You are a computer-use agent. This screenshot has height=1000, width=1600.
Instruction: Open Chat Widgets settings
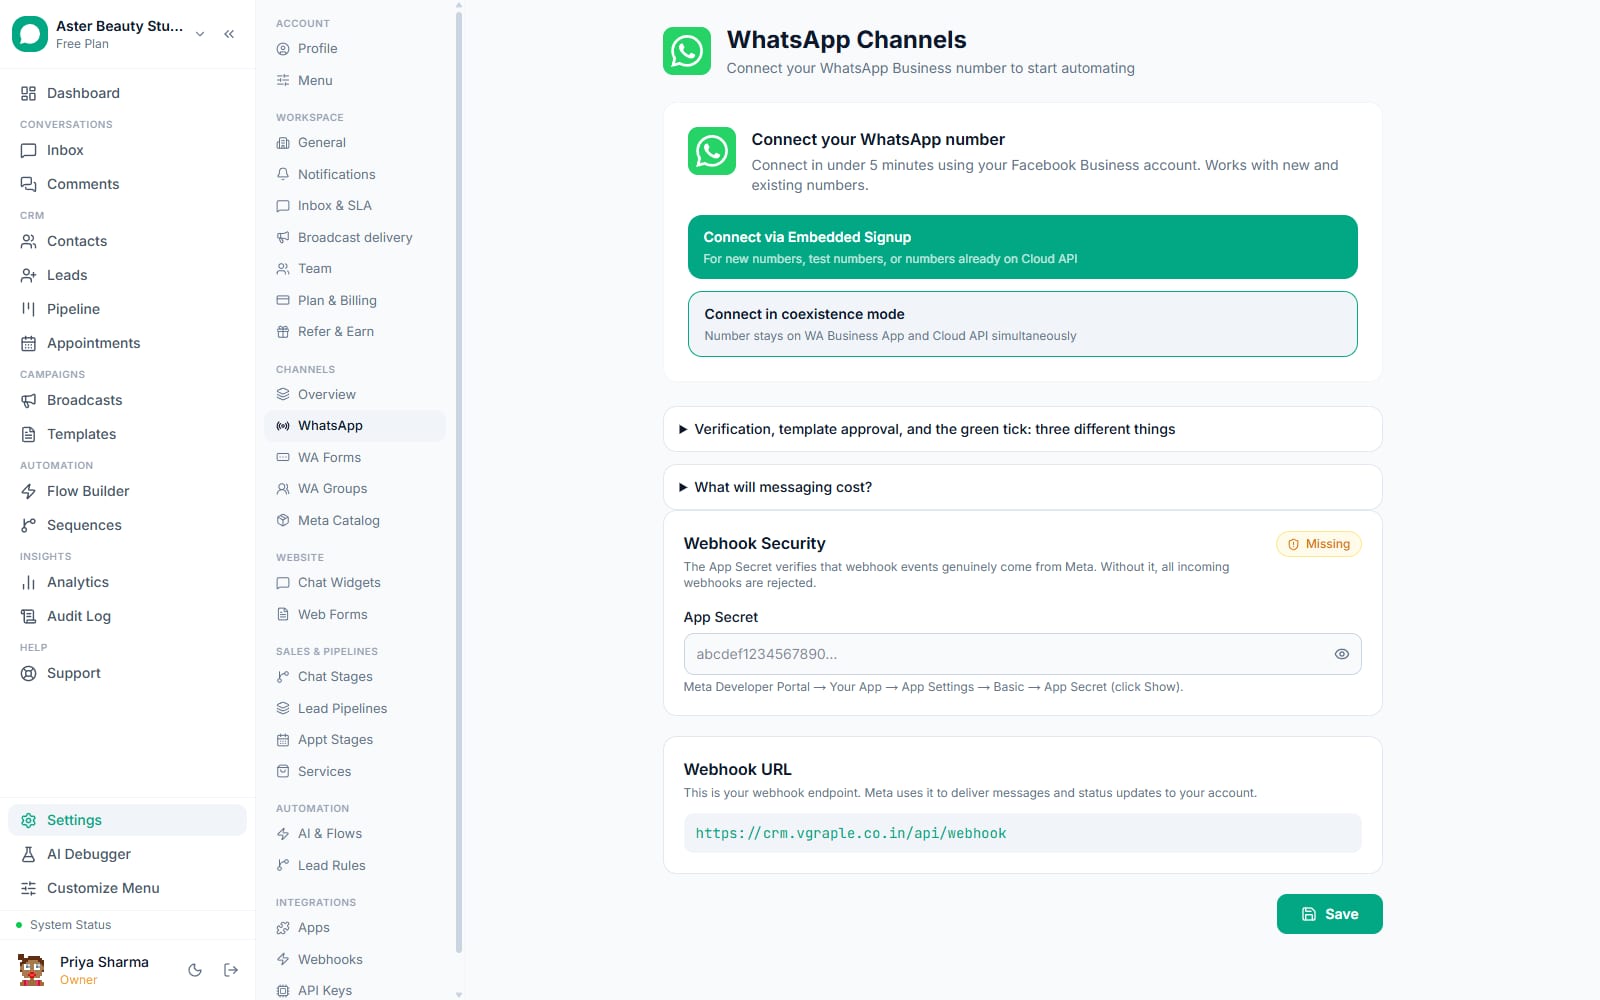(355, 583)
